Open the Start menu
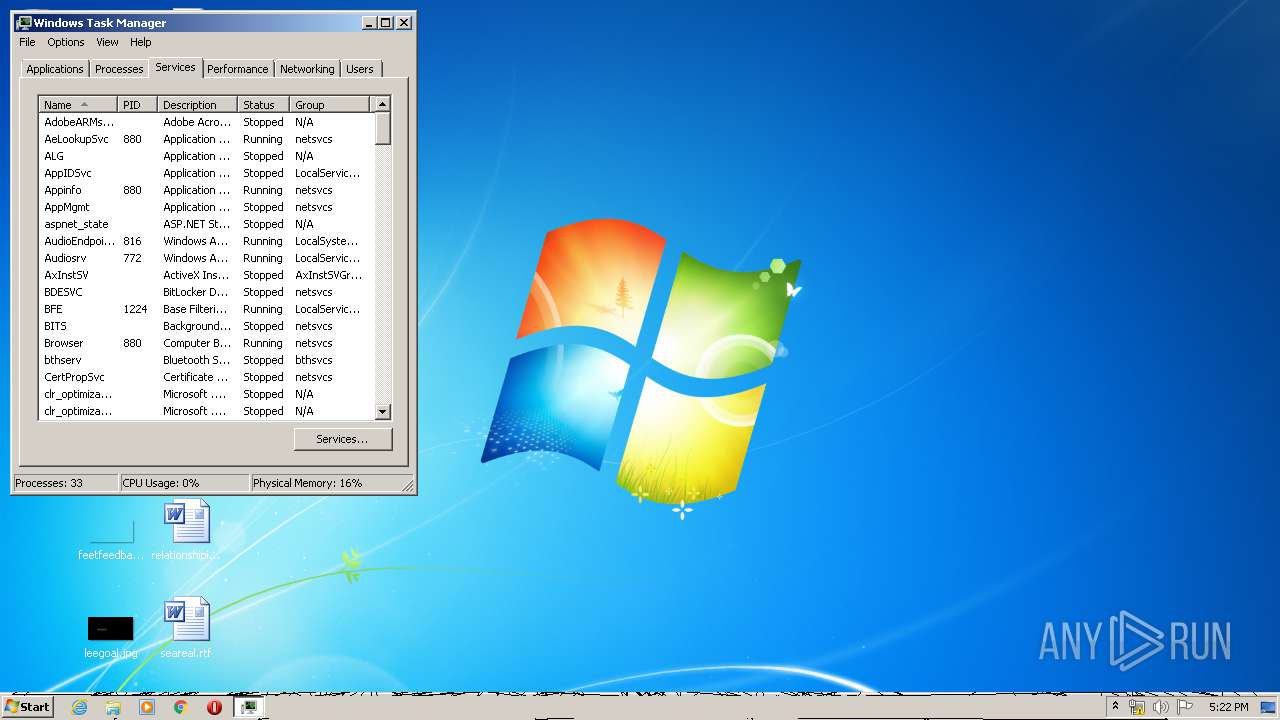 [28, 707]
